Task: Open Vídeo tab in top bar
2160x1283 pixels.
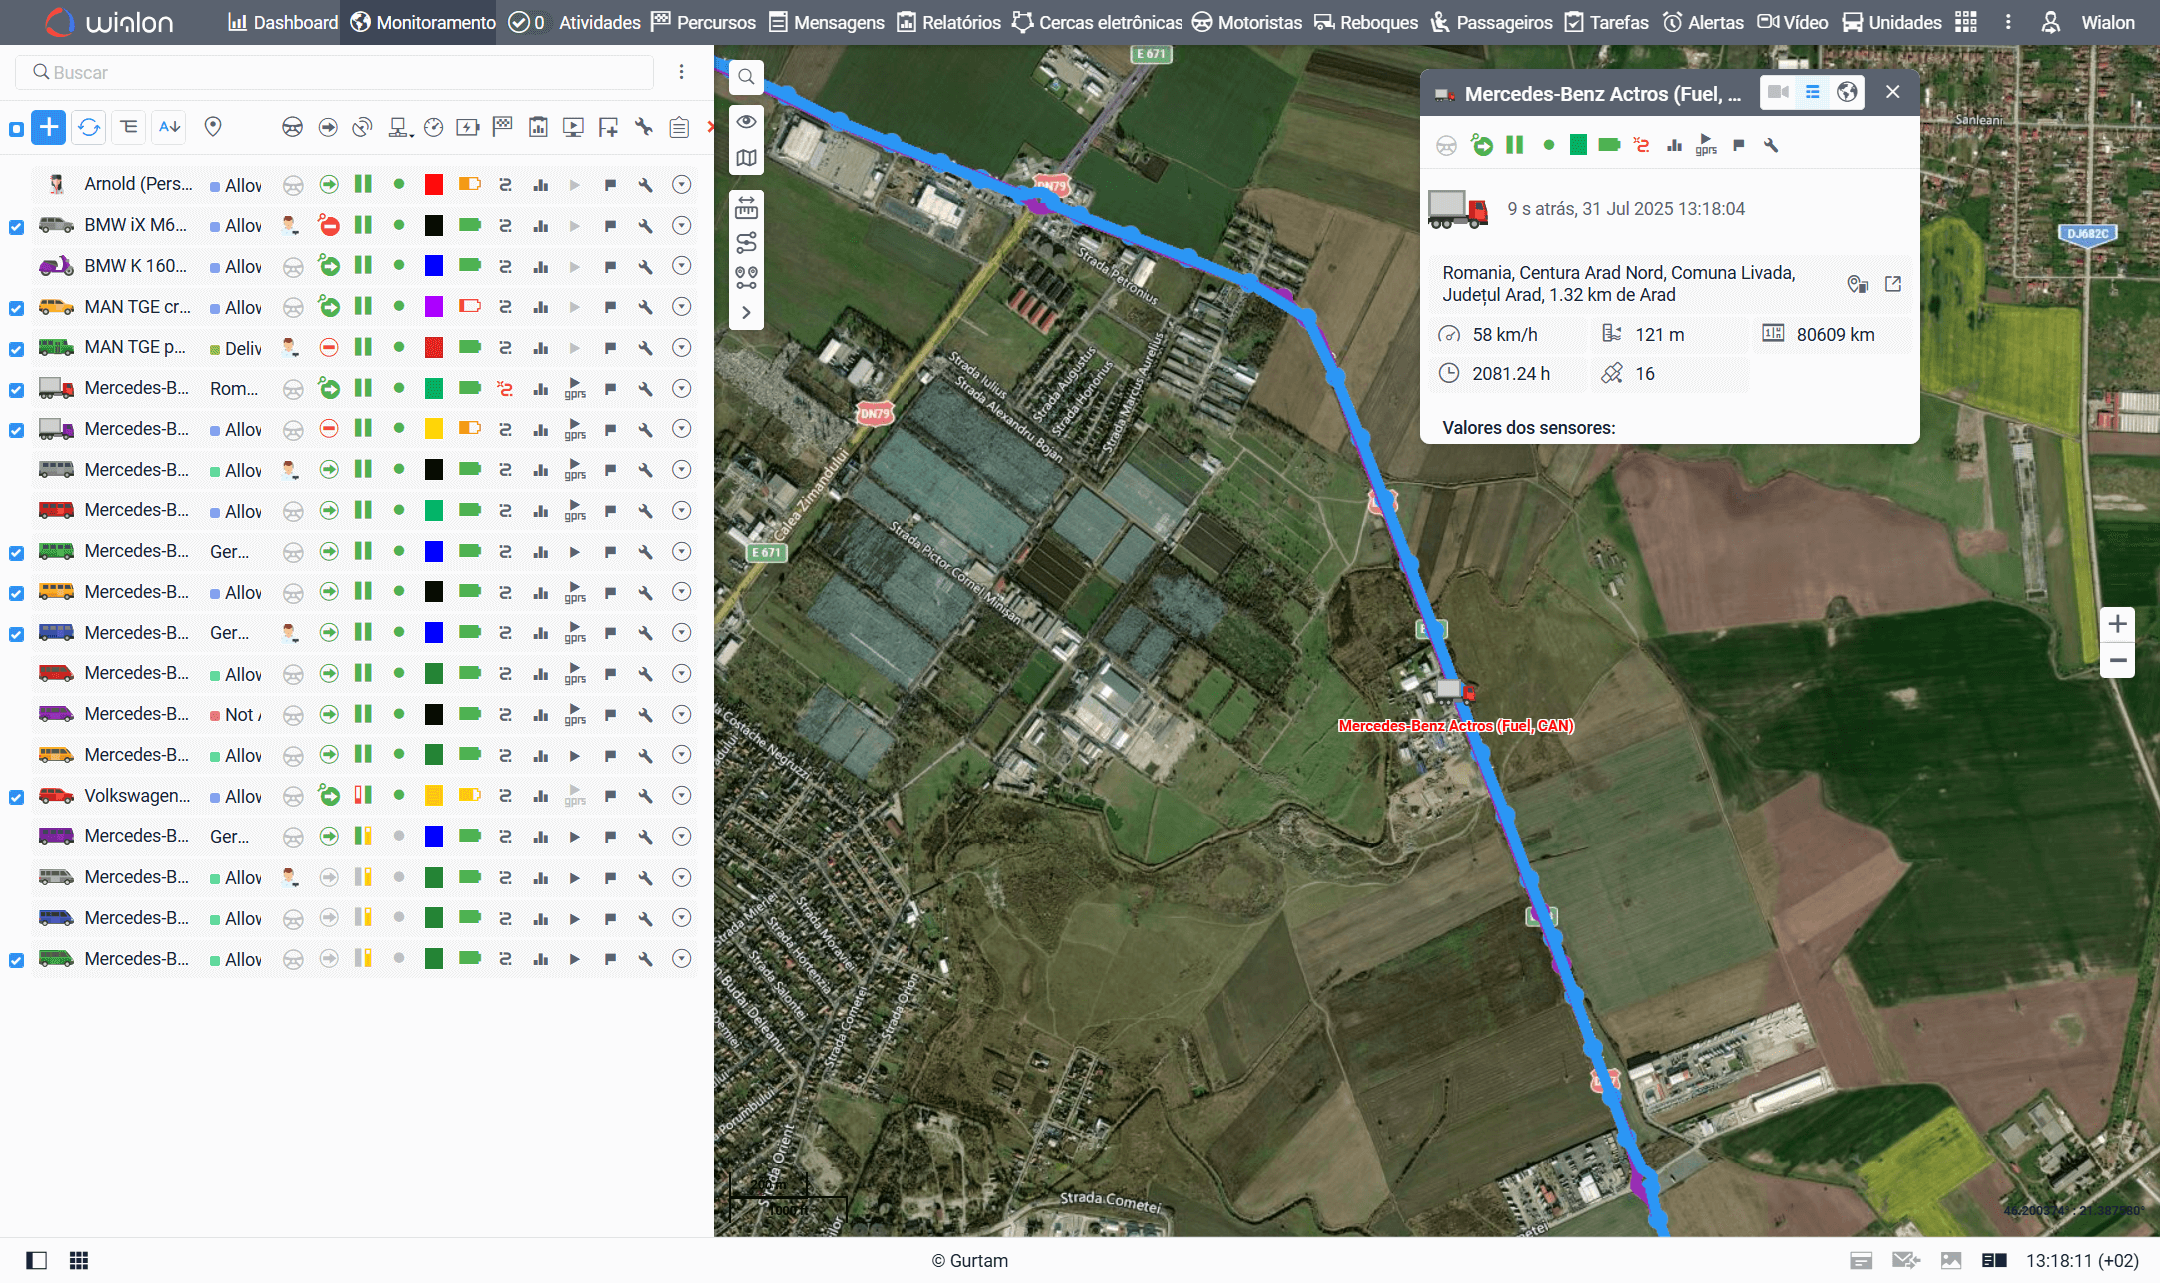Action: point(1794,22)
